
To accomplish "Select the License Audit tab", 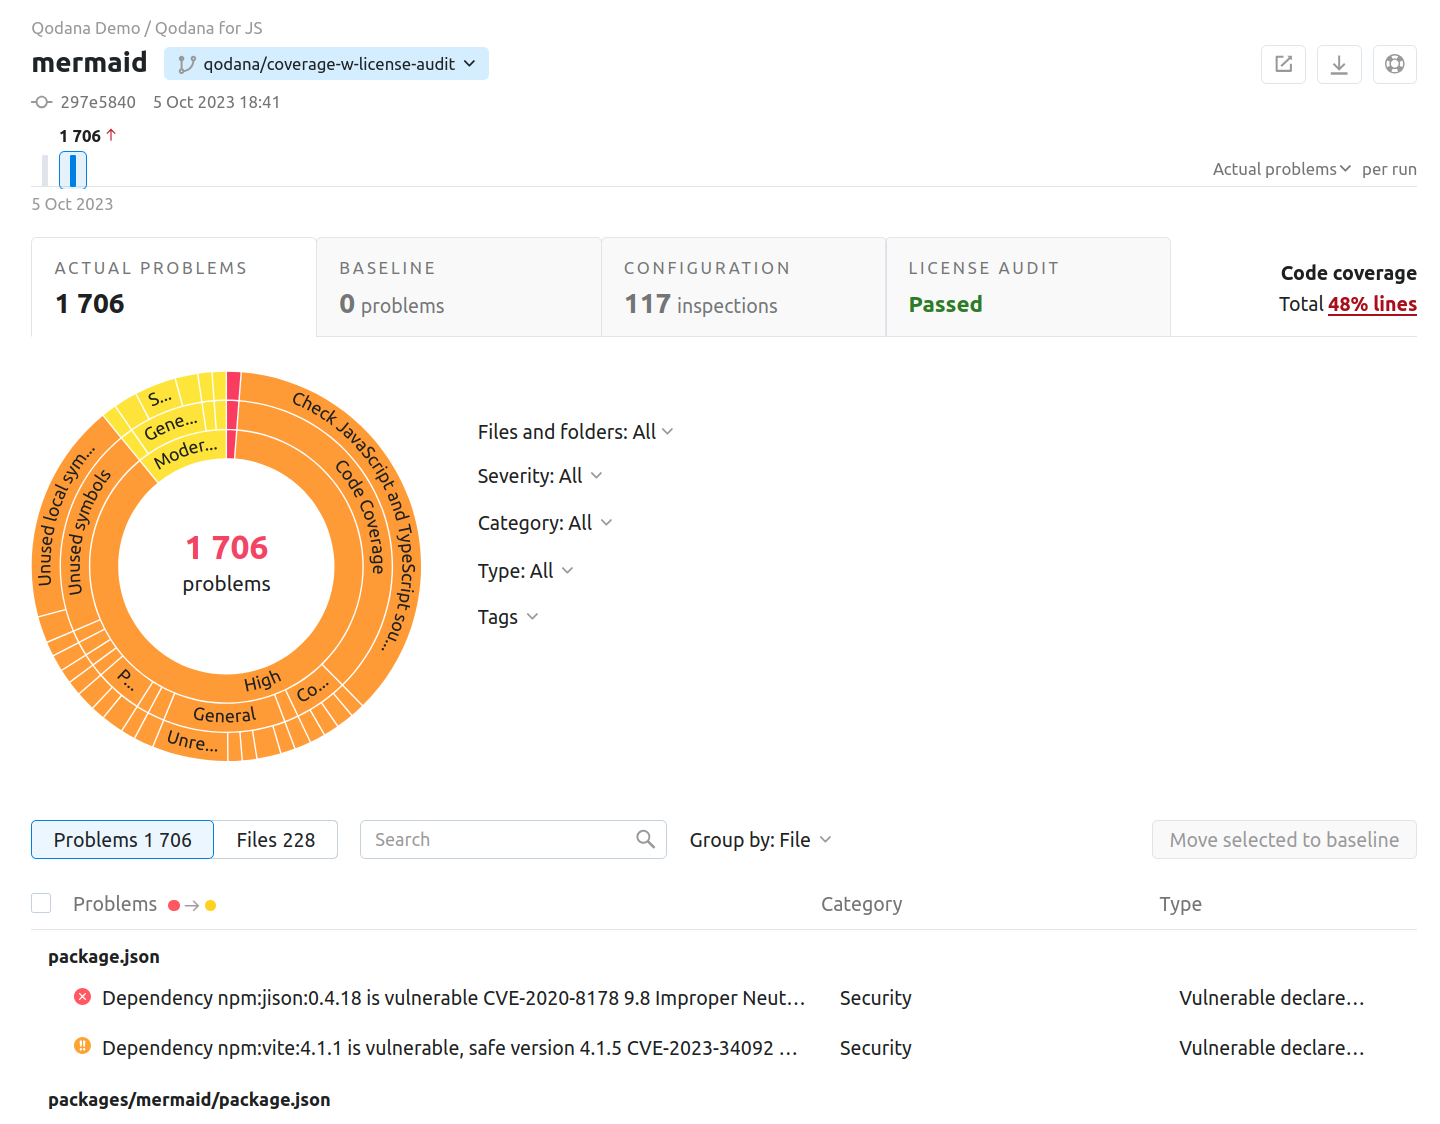I will point(1027,287).
